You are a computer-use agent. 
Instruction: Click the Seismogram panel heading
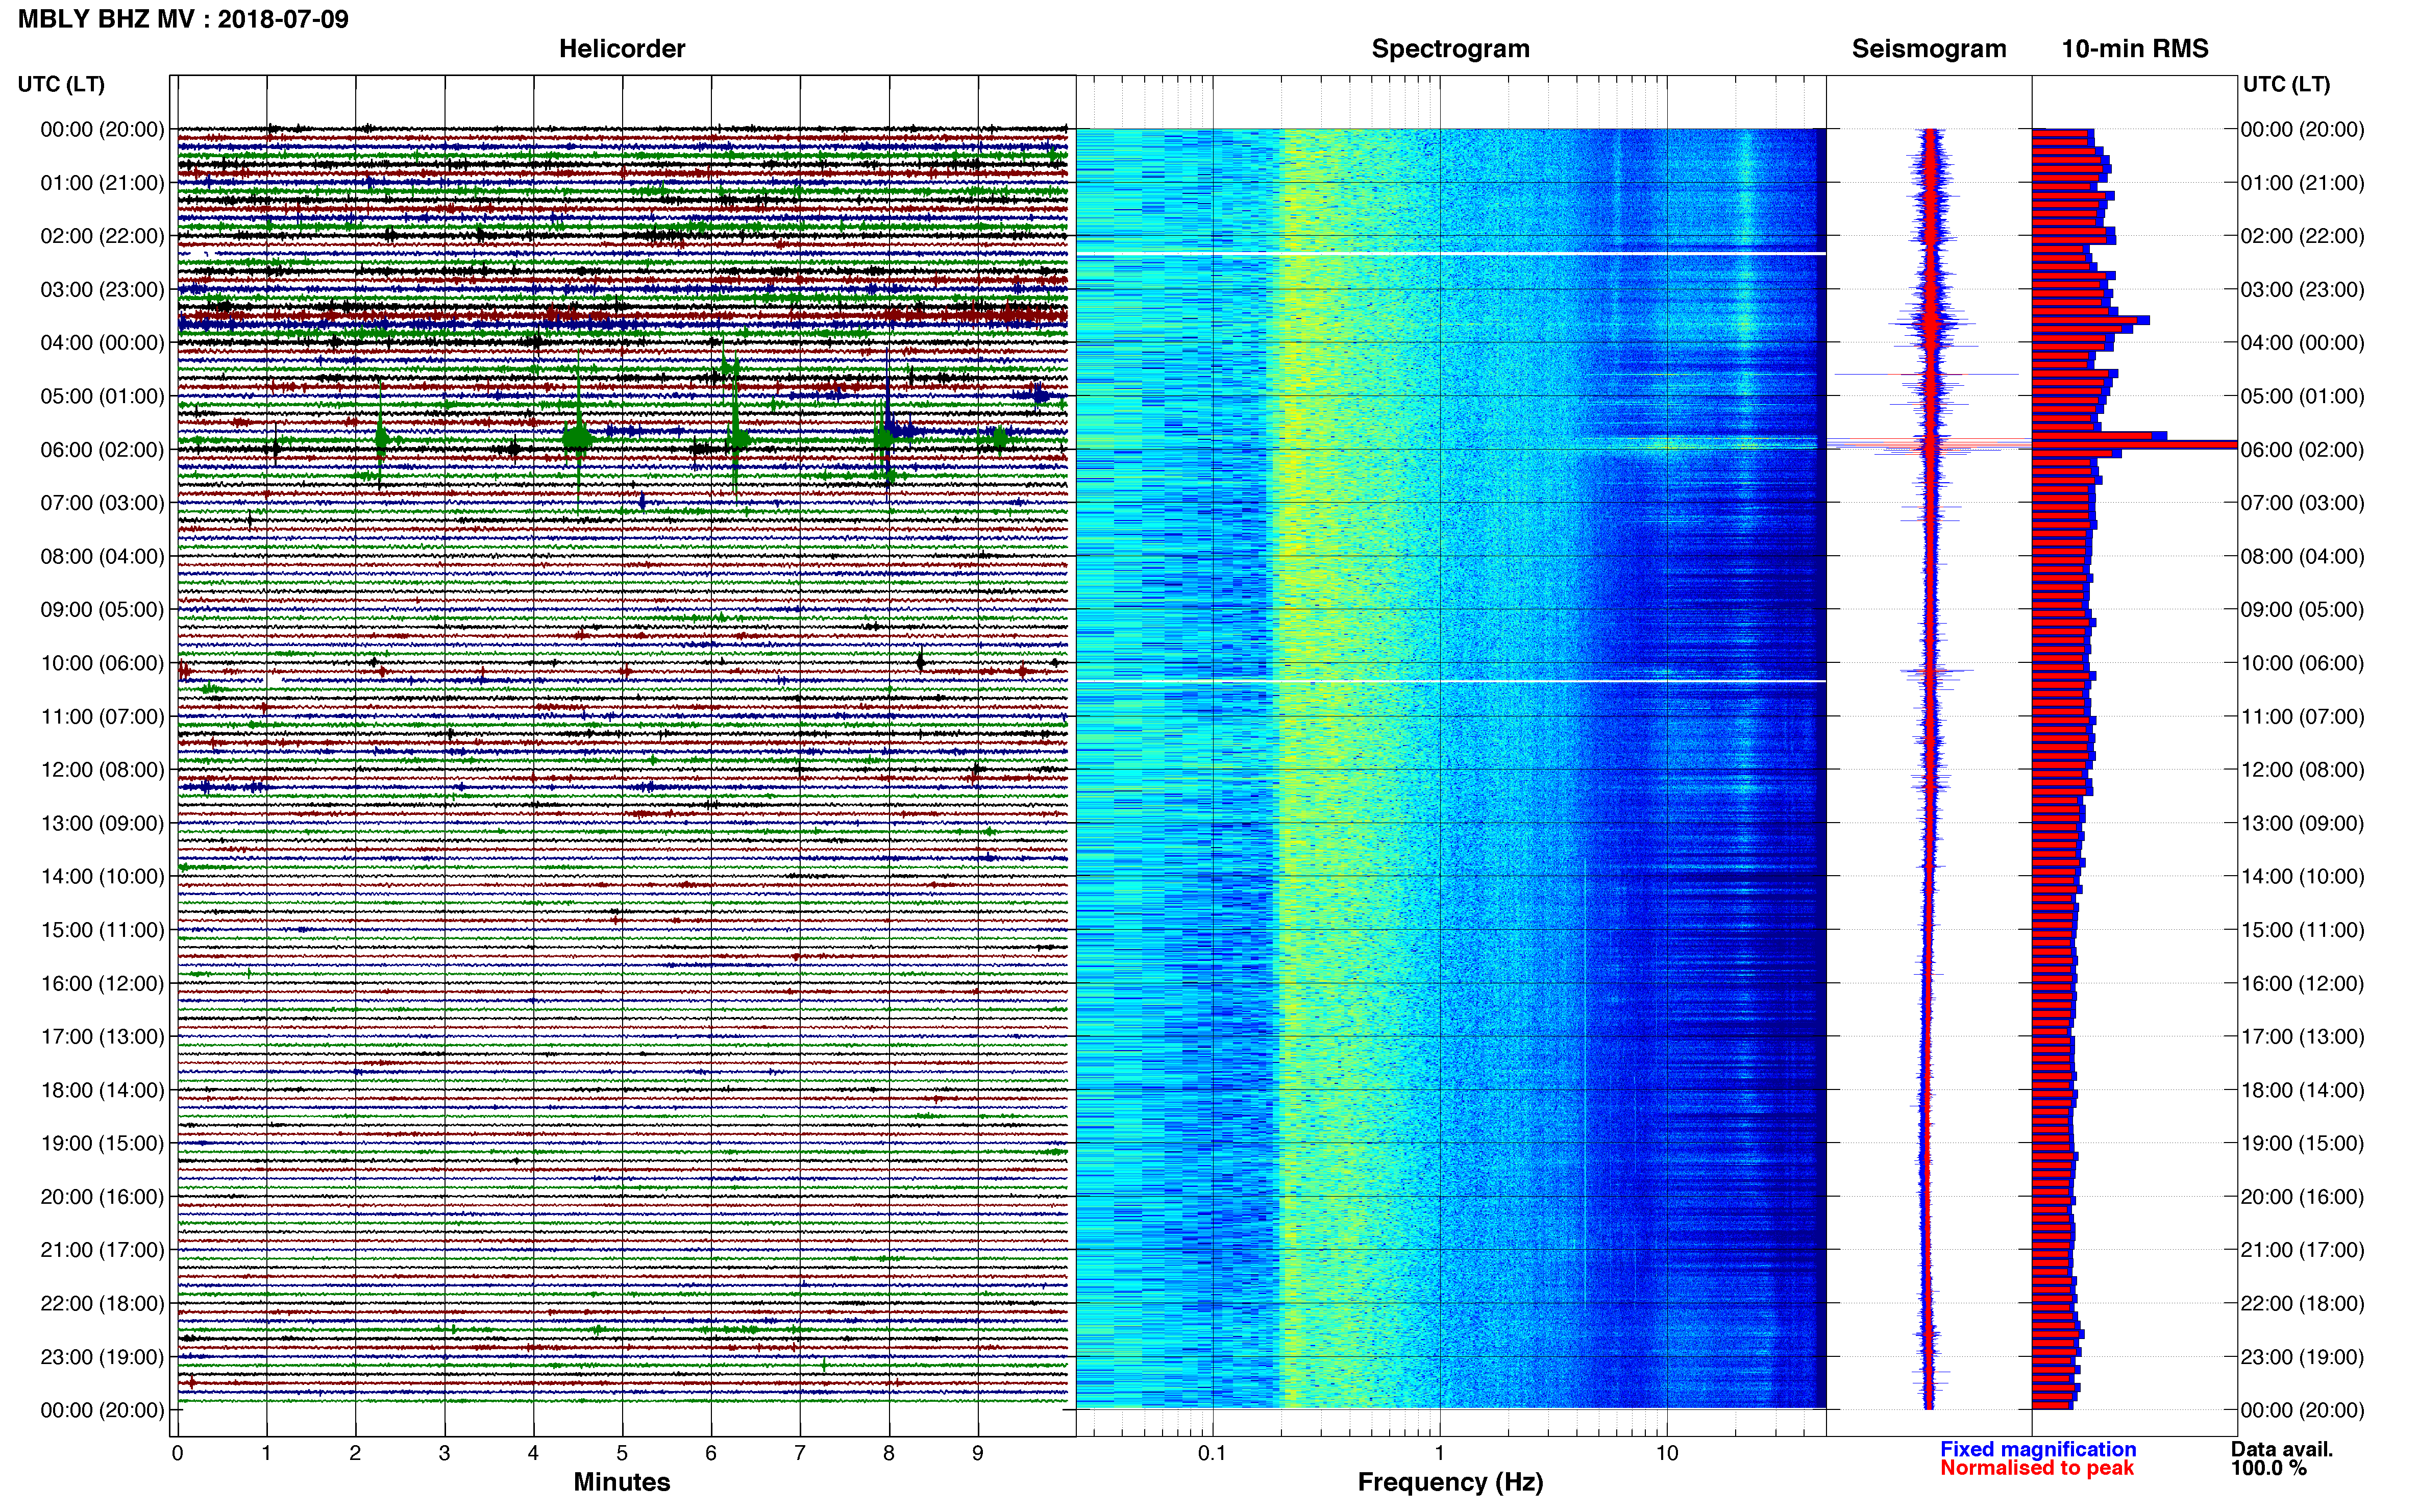coord(1929,49)
